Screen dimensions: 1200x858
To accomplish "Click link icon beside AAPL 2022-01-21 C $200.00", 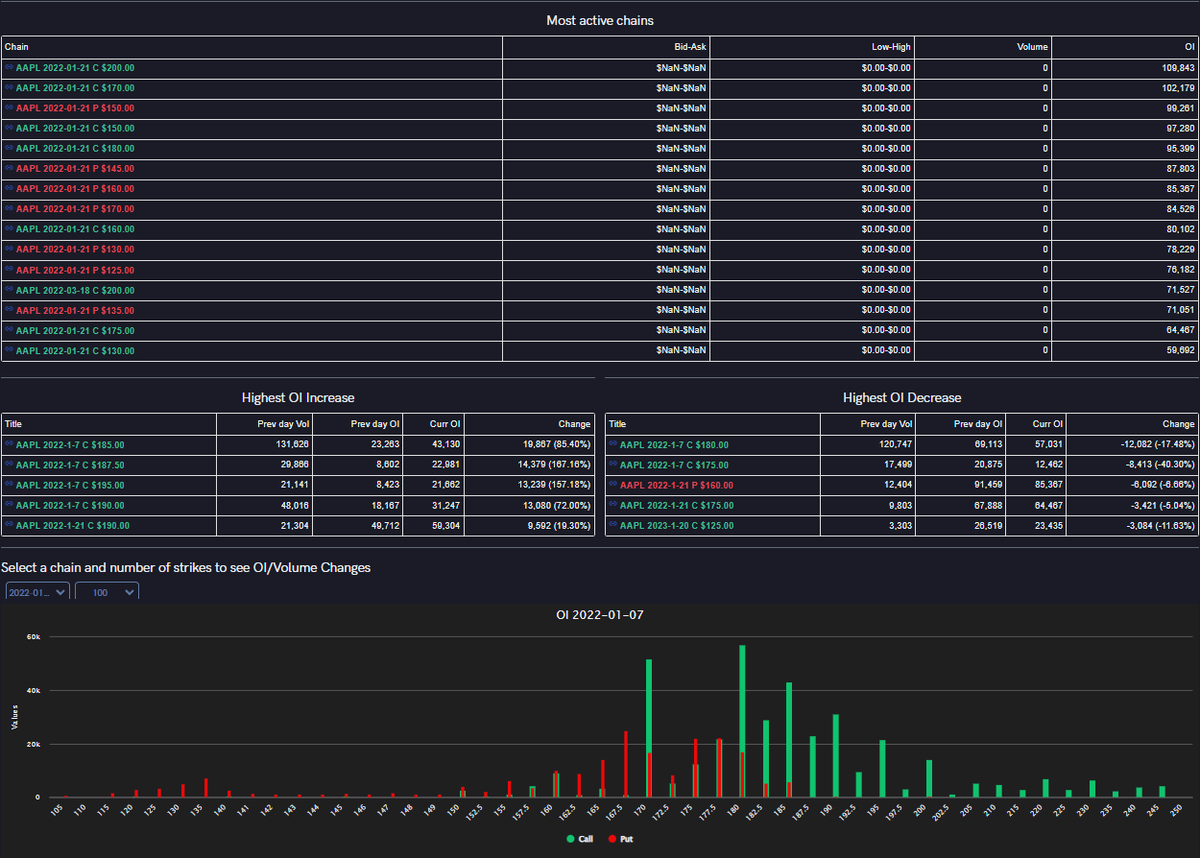I will click(9, 68).
